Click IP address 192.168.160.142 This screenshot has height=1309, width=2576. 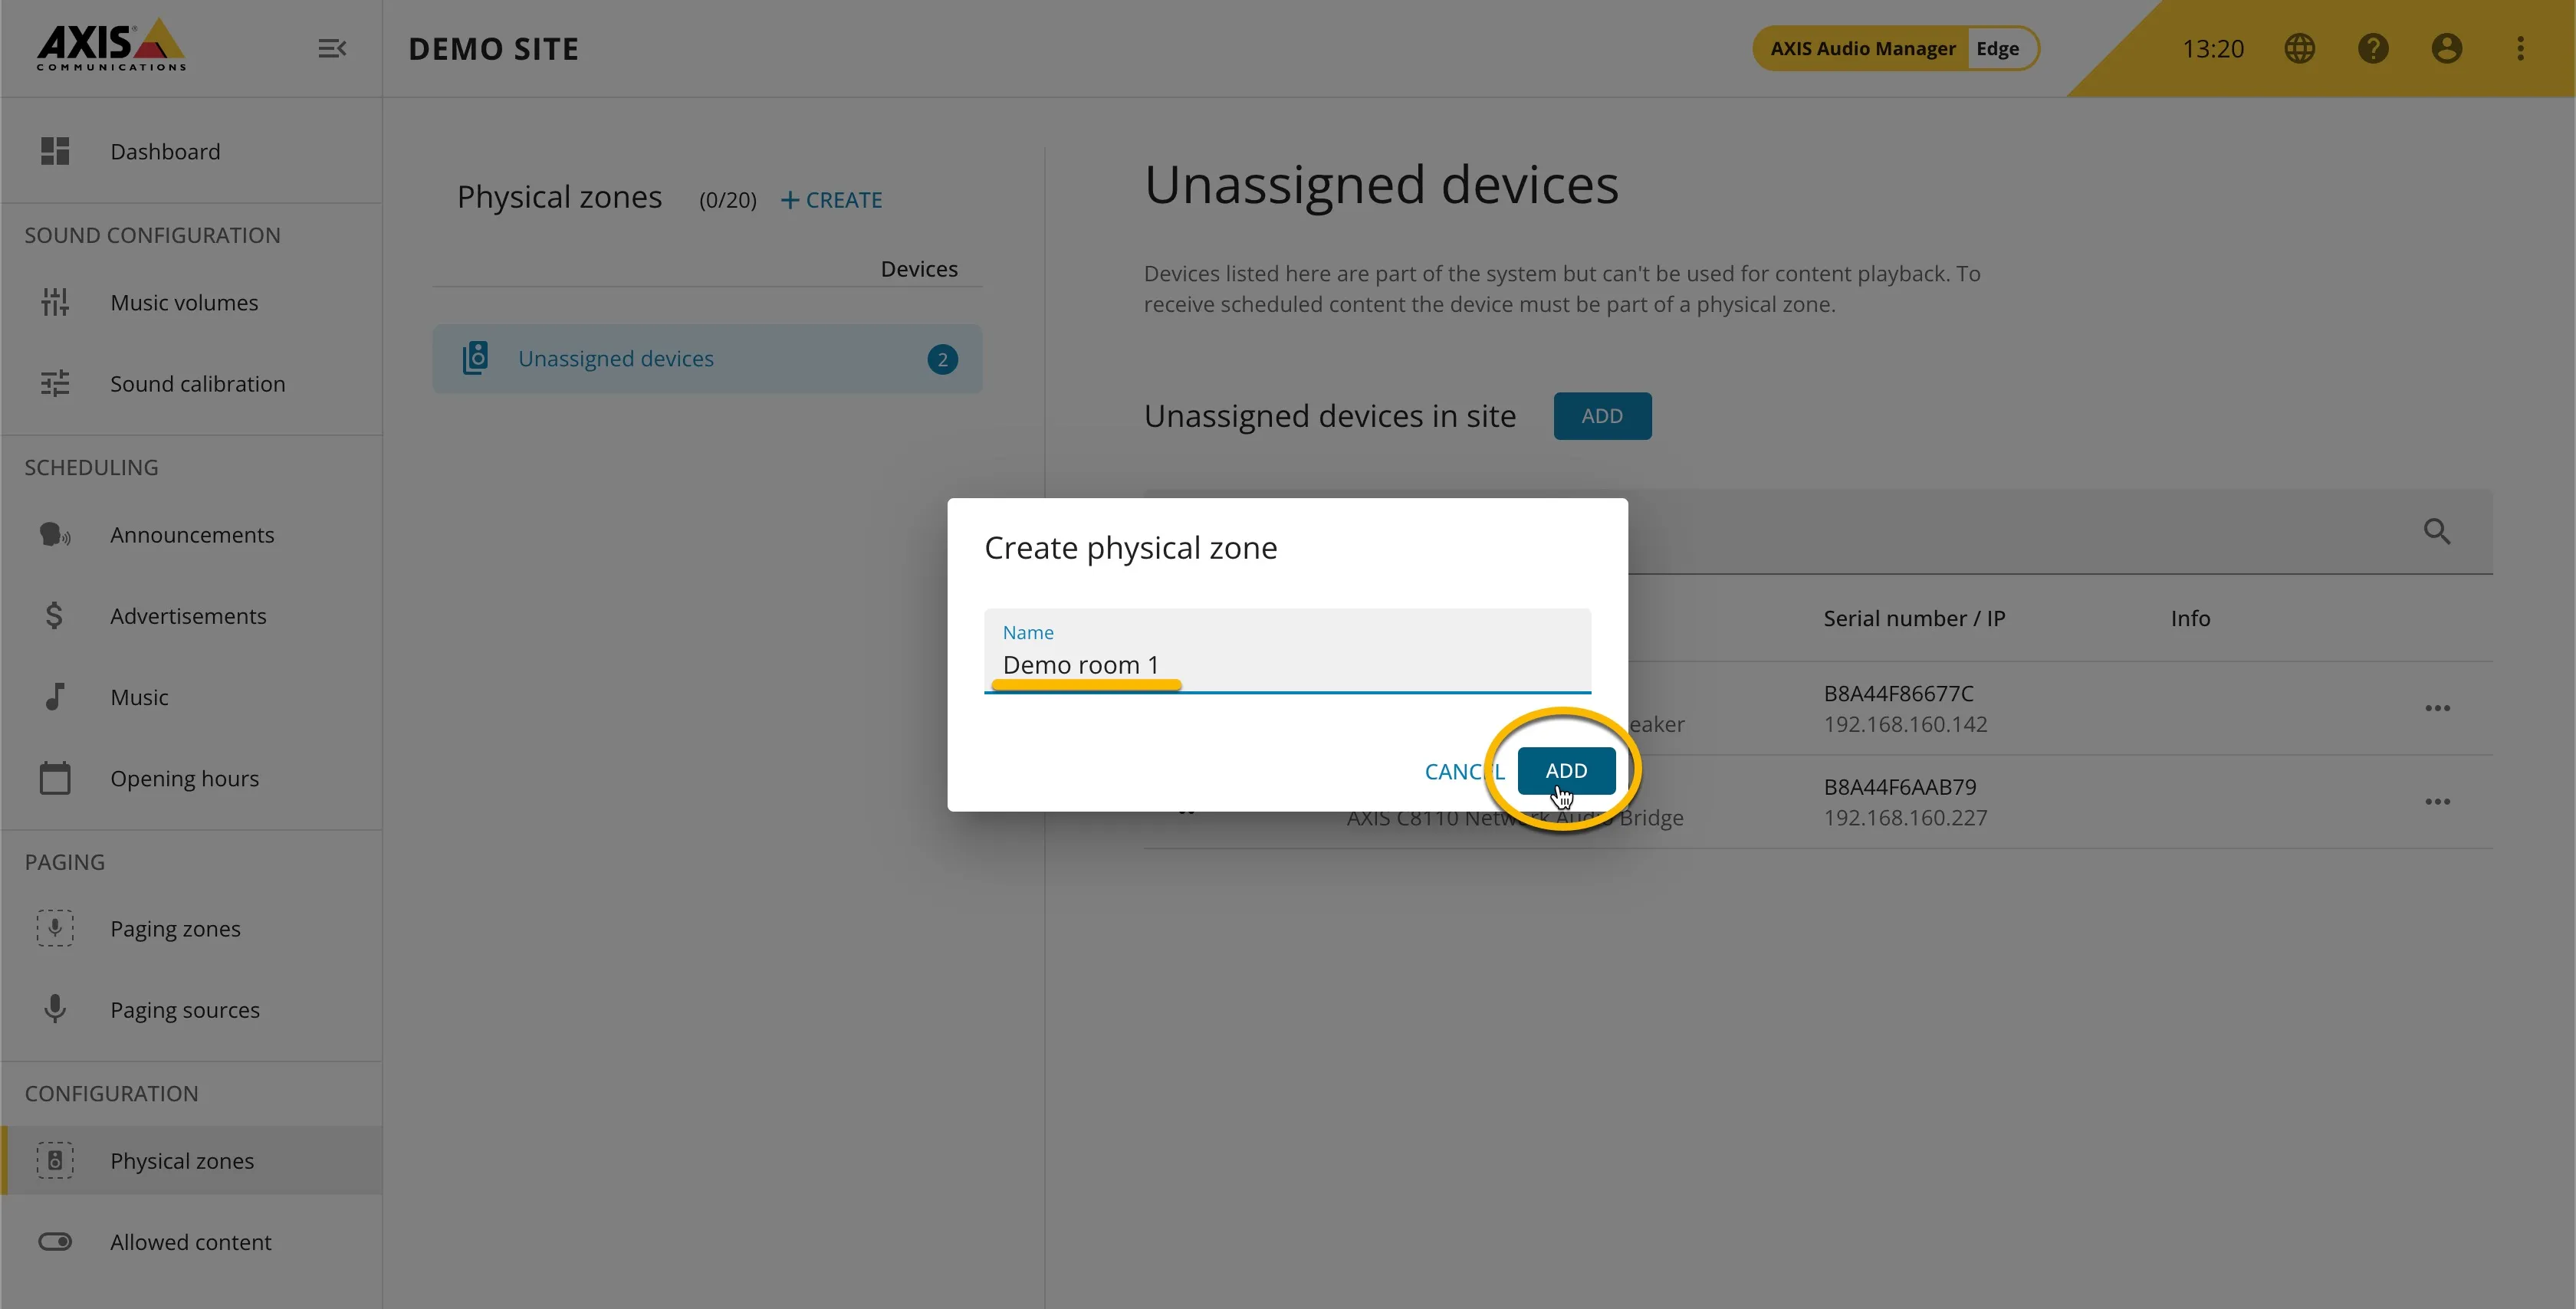[1905, 724]
